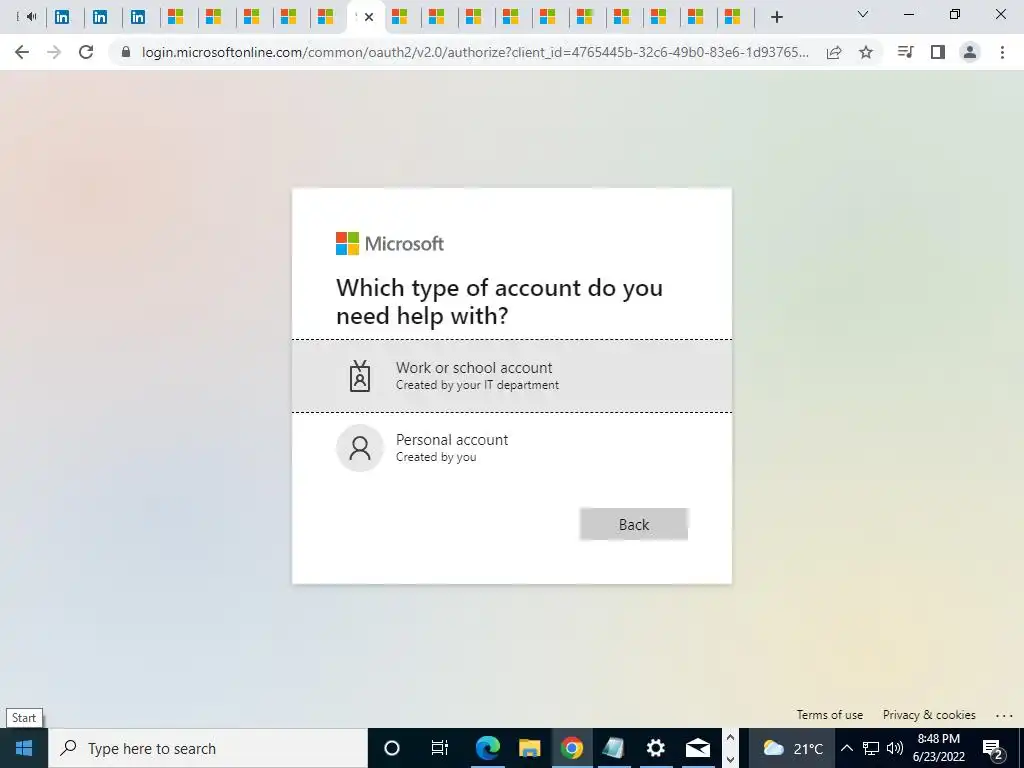
Task: Open the Privacy & cookies link
Action: pyautogui.click(x=929, y=714)
